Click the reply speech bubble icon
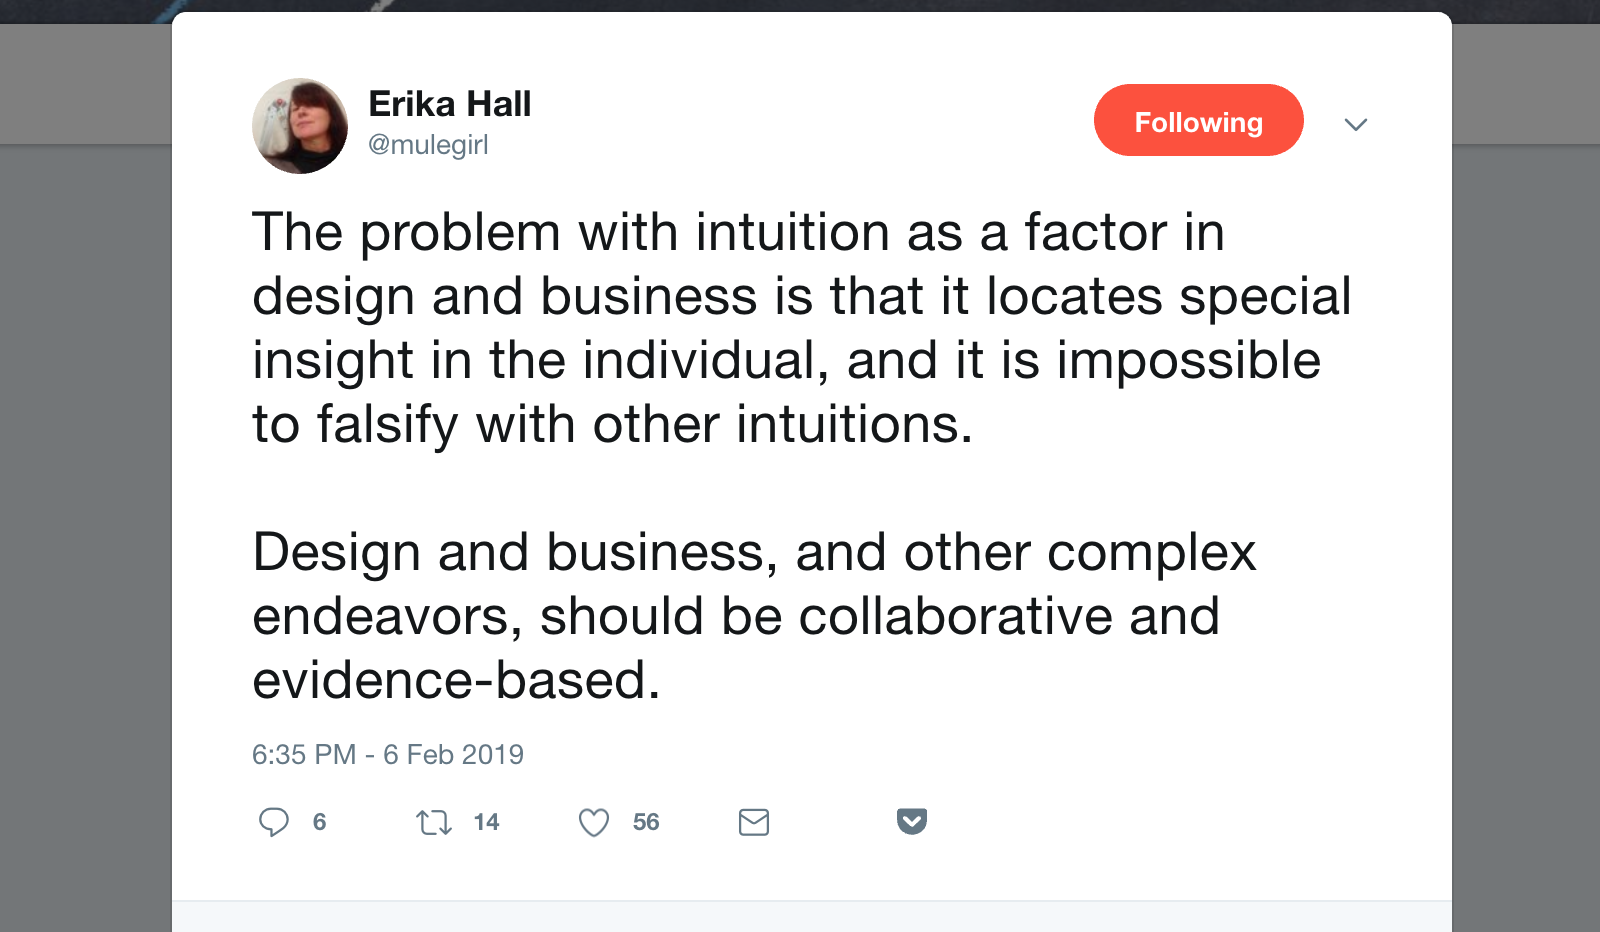 (x=273, y=822)
